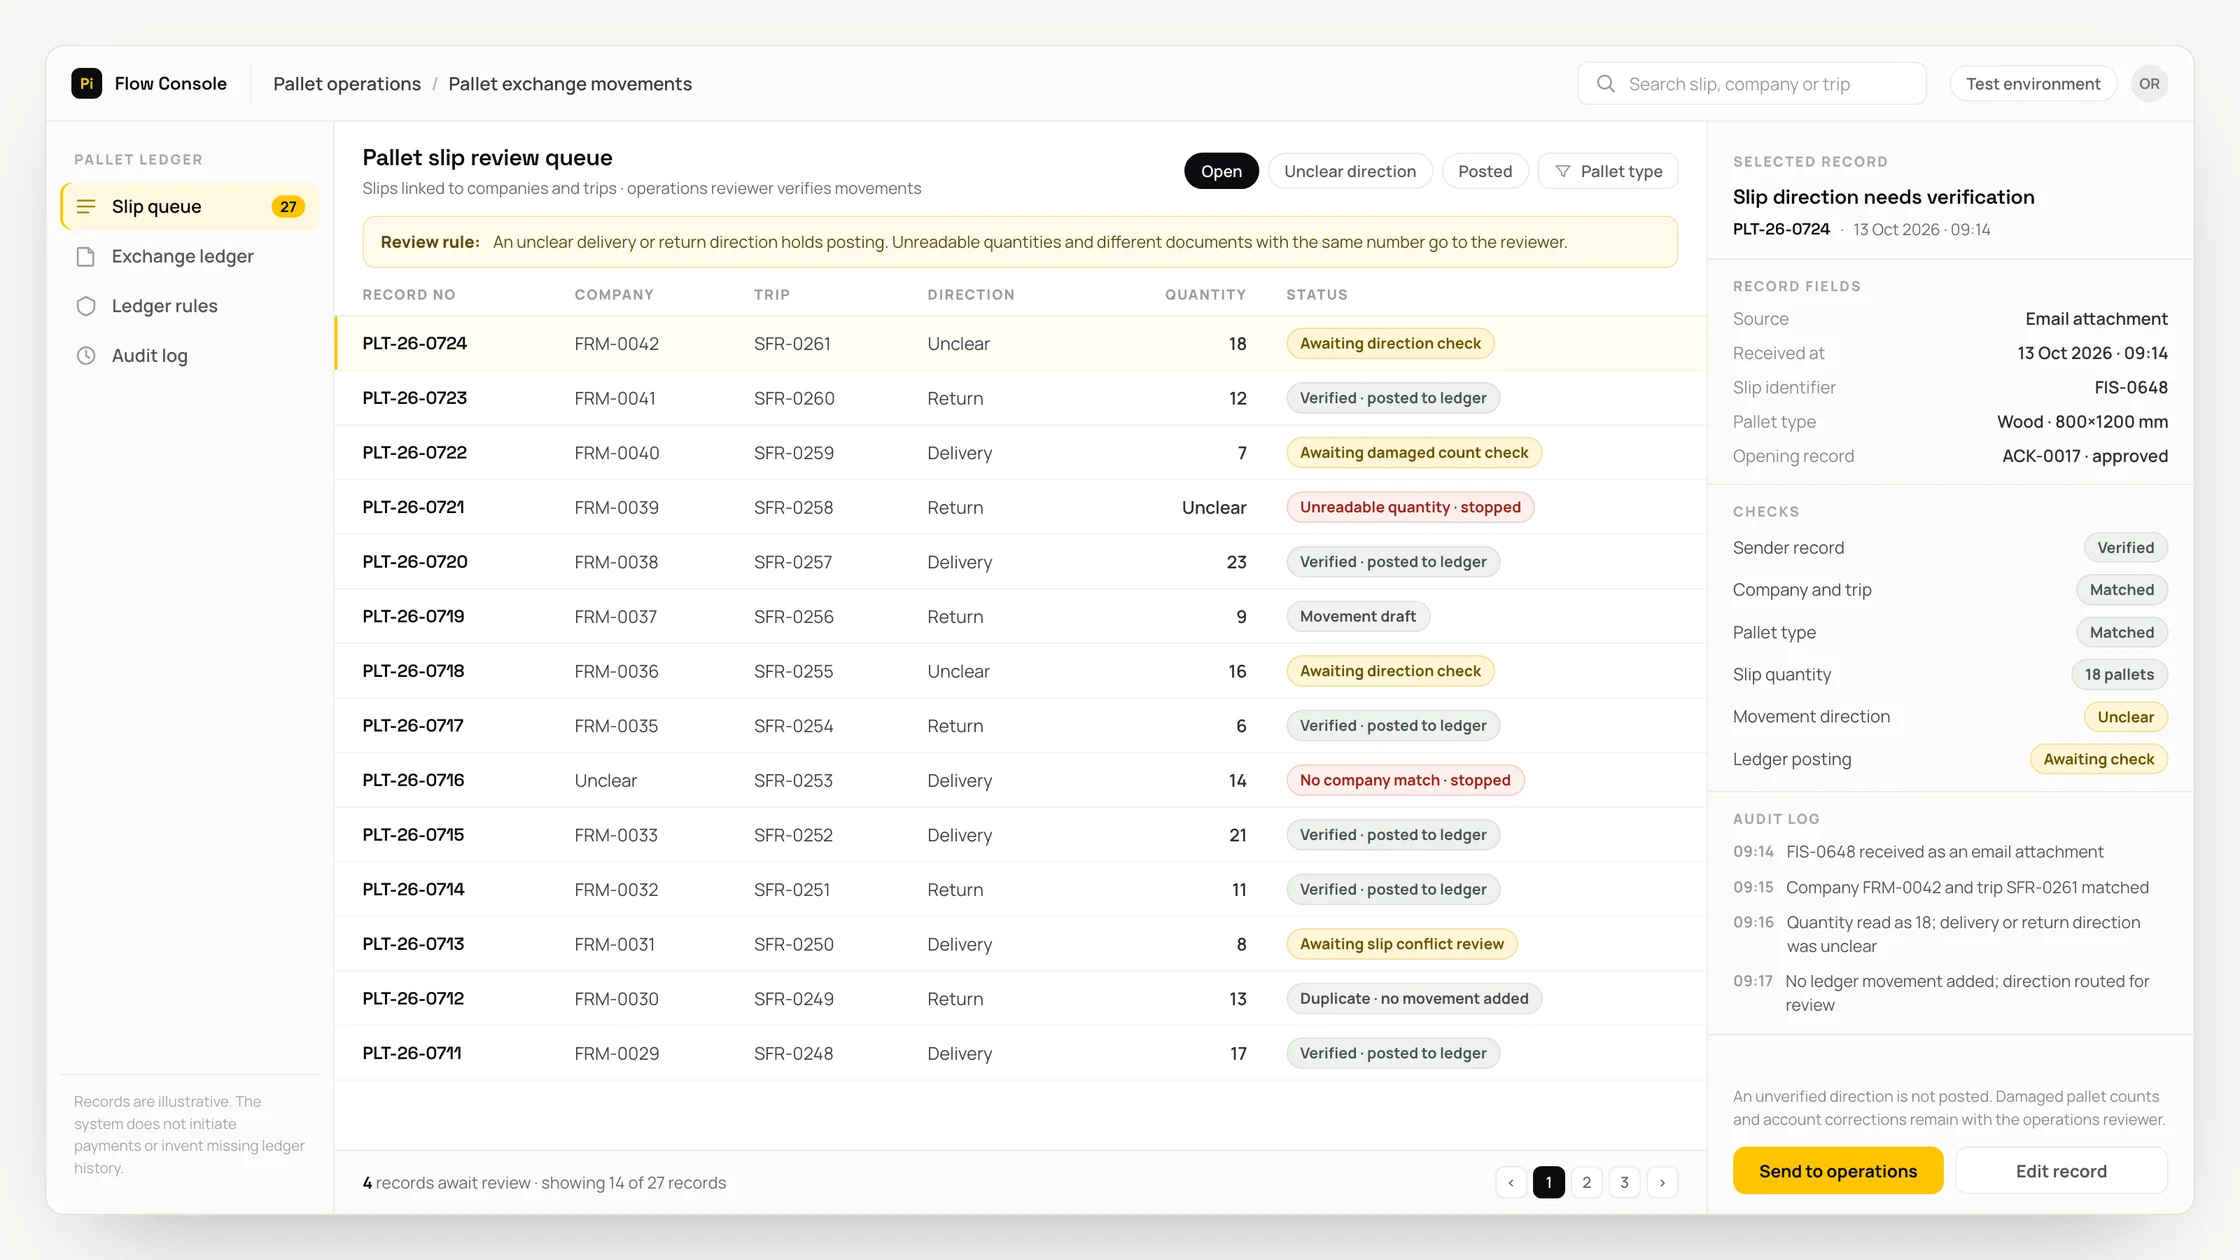The width and height of the screenshot is (2240, 1260).
Task: Click Send to operations button
Action: click(1838, 1170)
